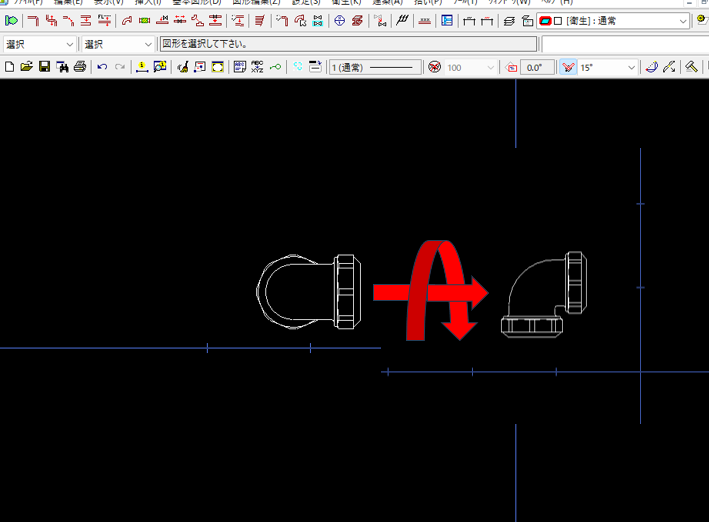Click the 1(通常) line style button
The image size is (709, 522).
[x=376, y=67]
